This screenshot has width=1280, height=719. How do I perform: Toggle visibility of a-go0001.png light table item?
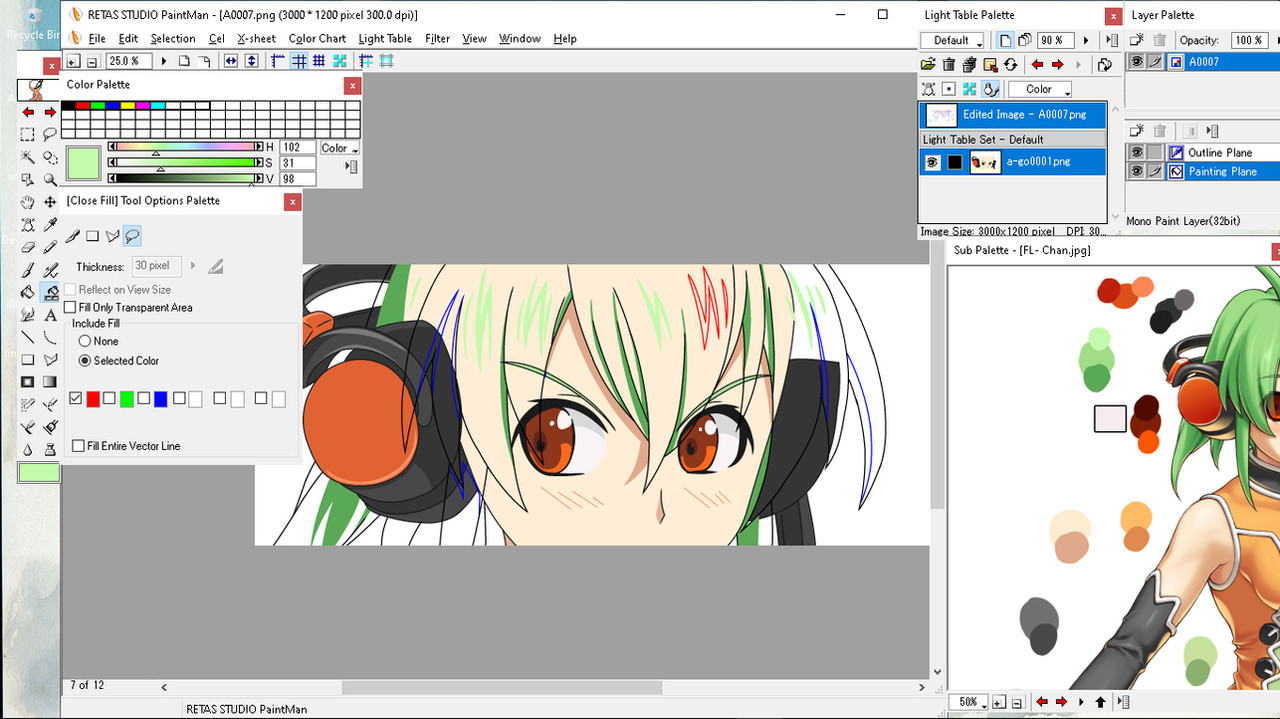pyautogui.click(x=932, y=162)
